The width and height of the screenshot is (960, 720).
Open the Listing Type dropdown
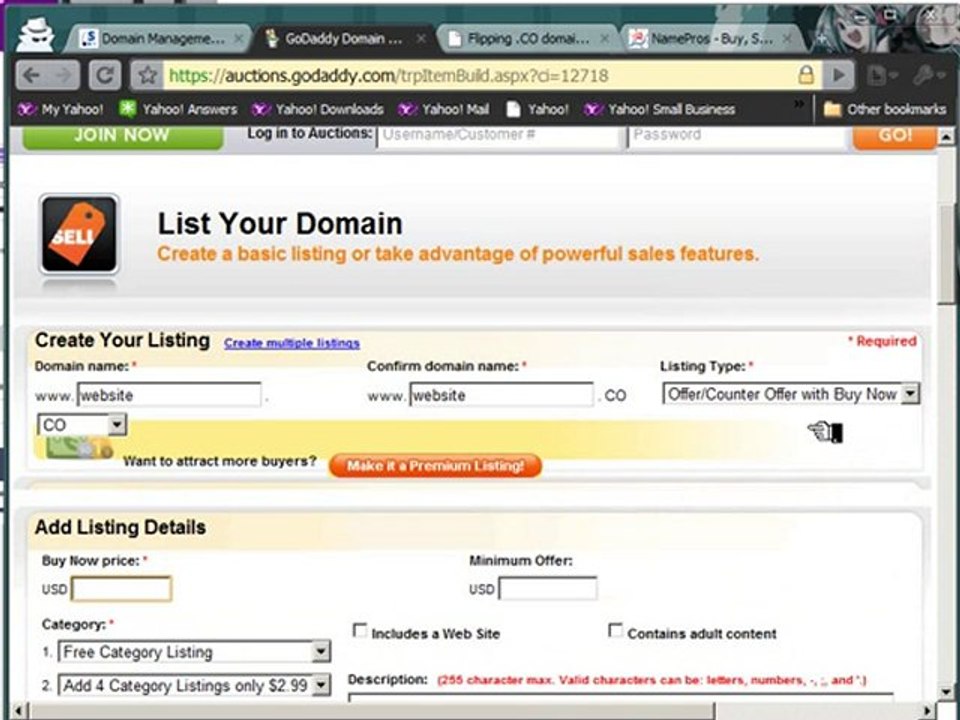click(x=791, y=394)
